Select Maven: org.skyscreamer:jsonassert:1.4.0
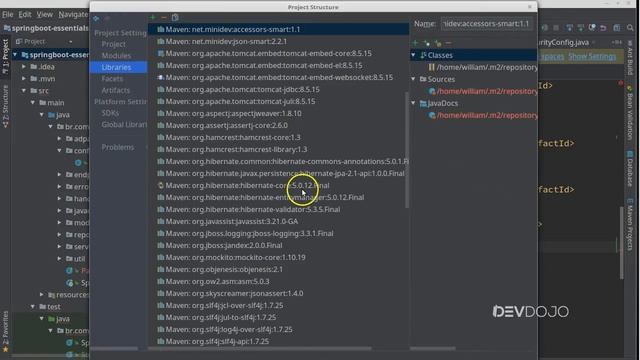 [278, 293]
